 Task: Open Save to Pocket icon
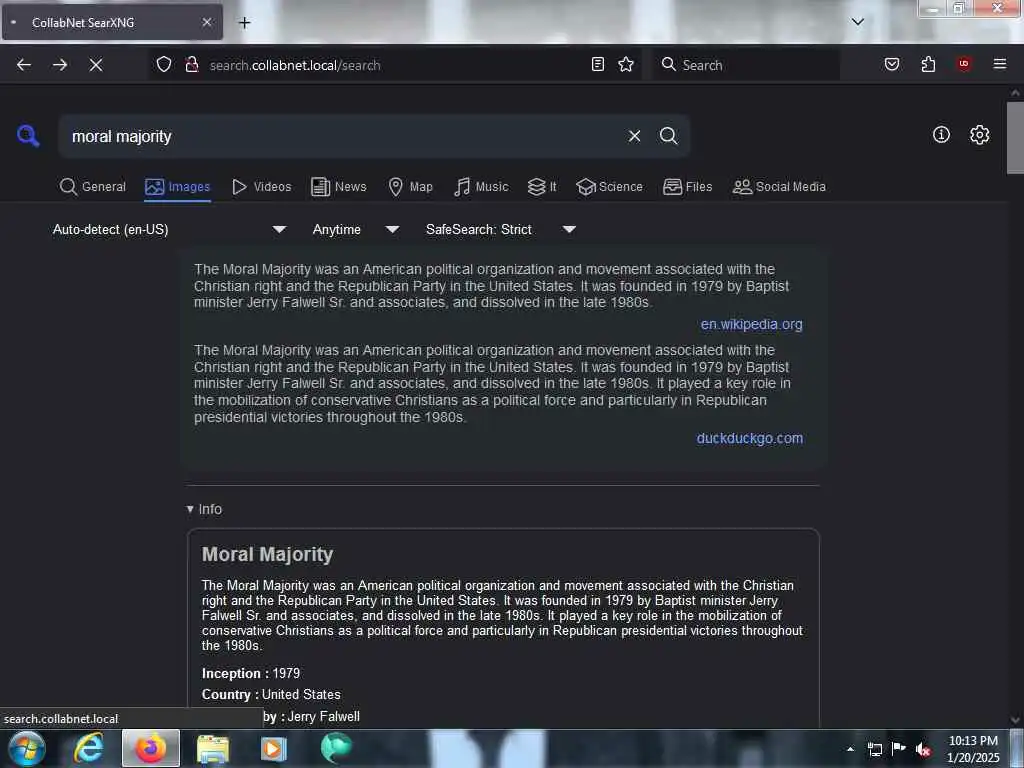(892, 64)
